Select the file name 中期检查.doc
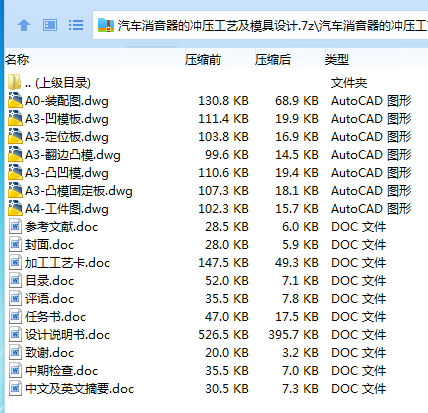This screenshot has width=428, height=413. click(62, 371)
